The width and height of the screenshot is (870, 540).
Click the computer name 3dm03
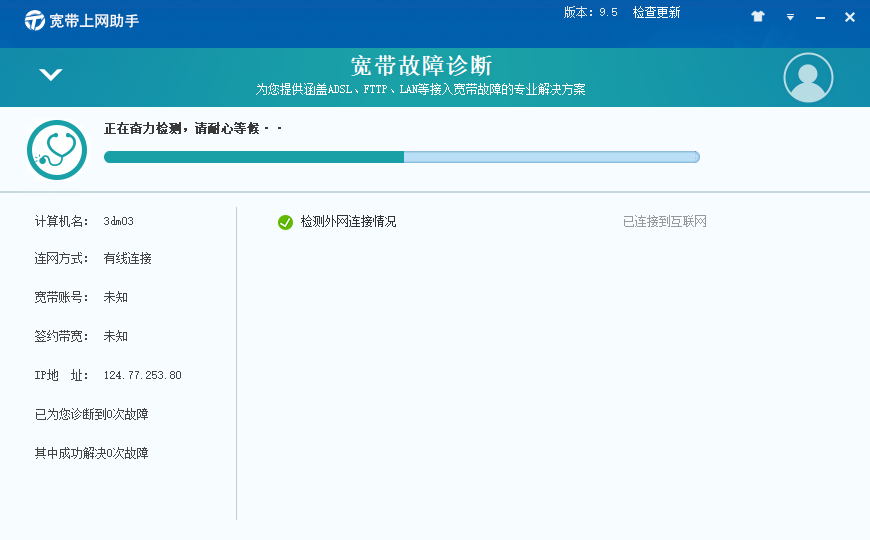click(x=118, y=221)
